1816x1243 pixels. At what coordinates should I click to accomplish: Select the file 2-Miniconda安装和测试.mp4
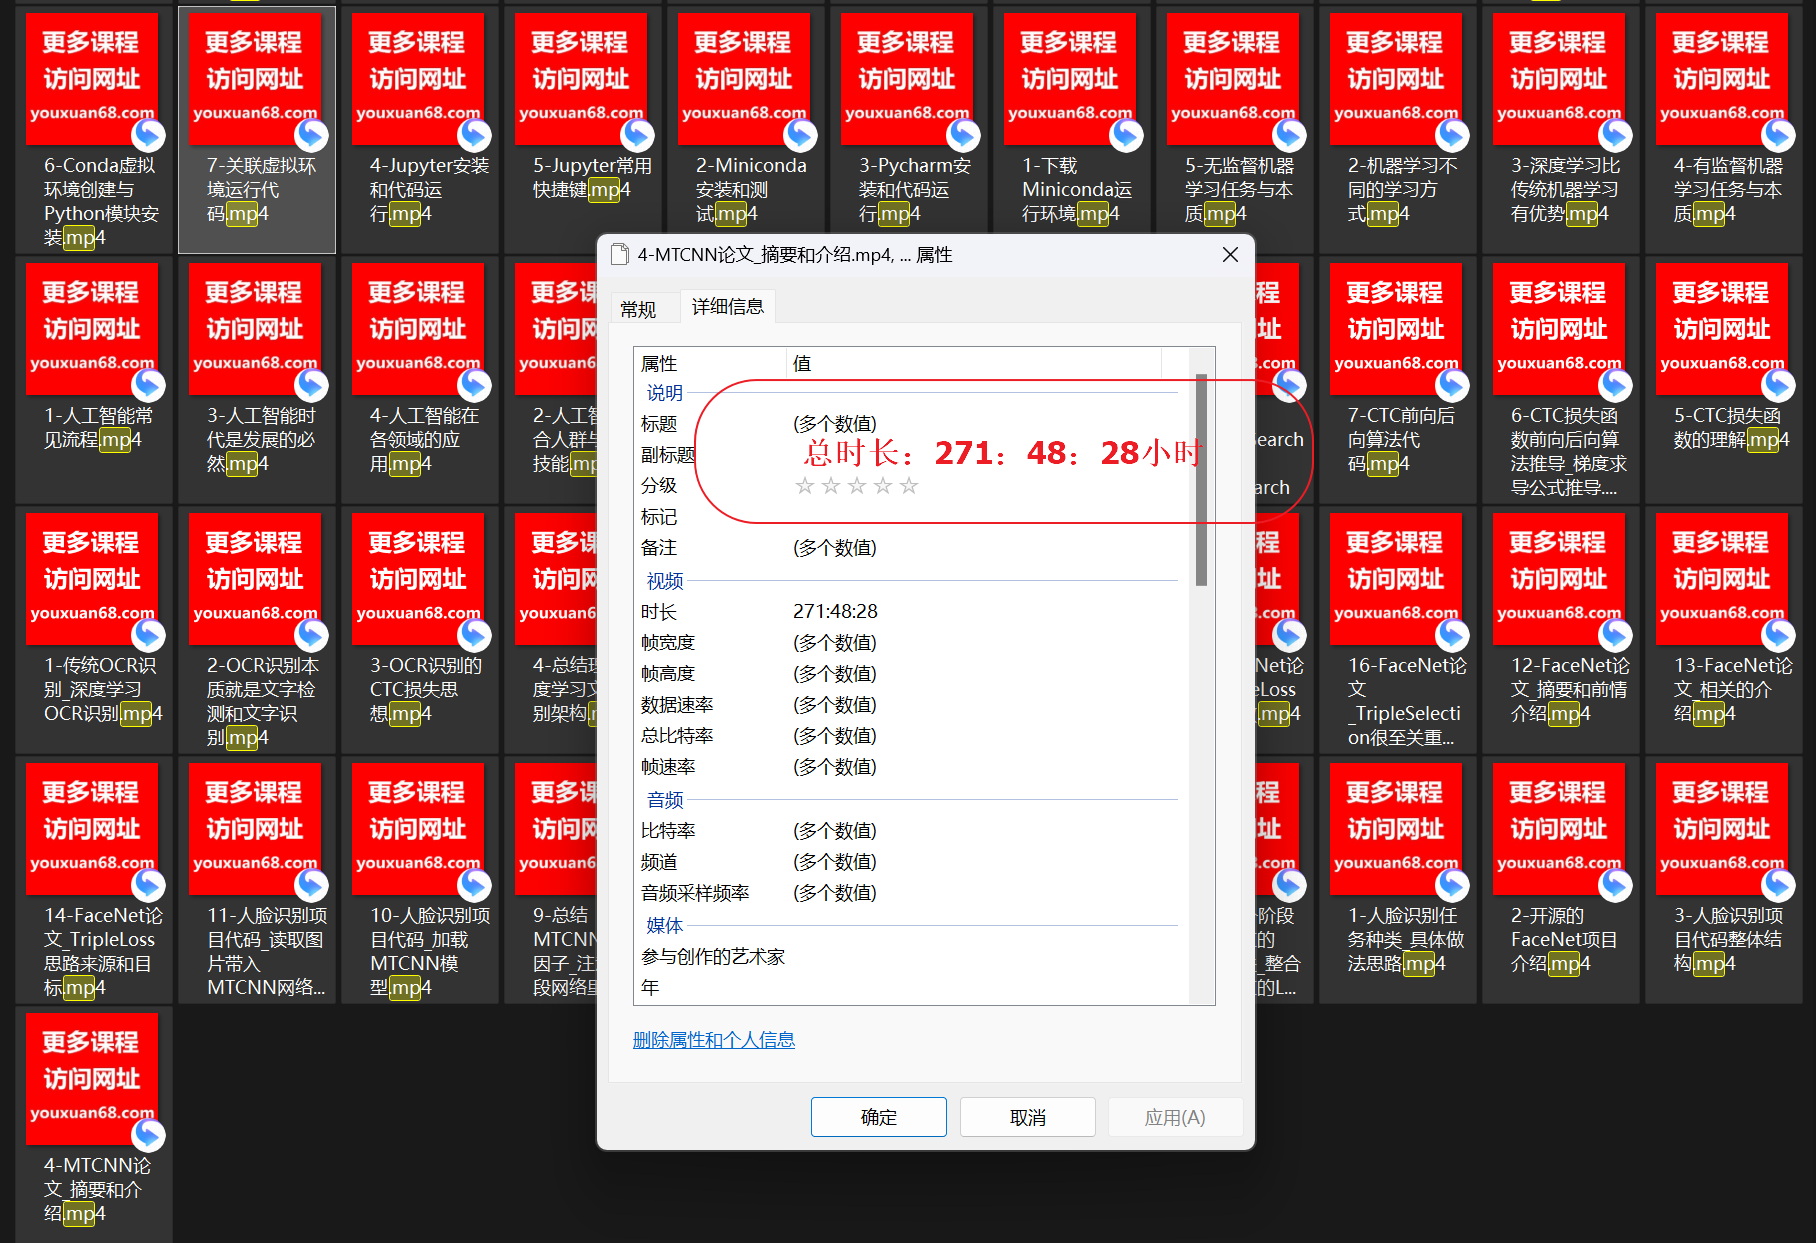coord(745,130)
